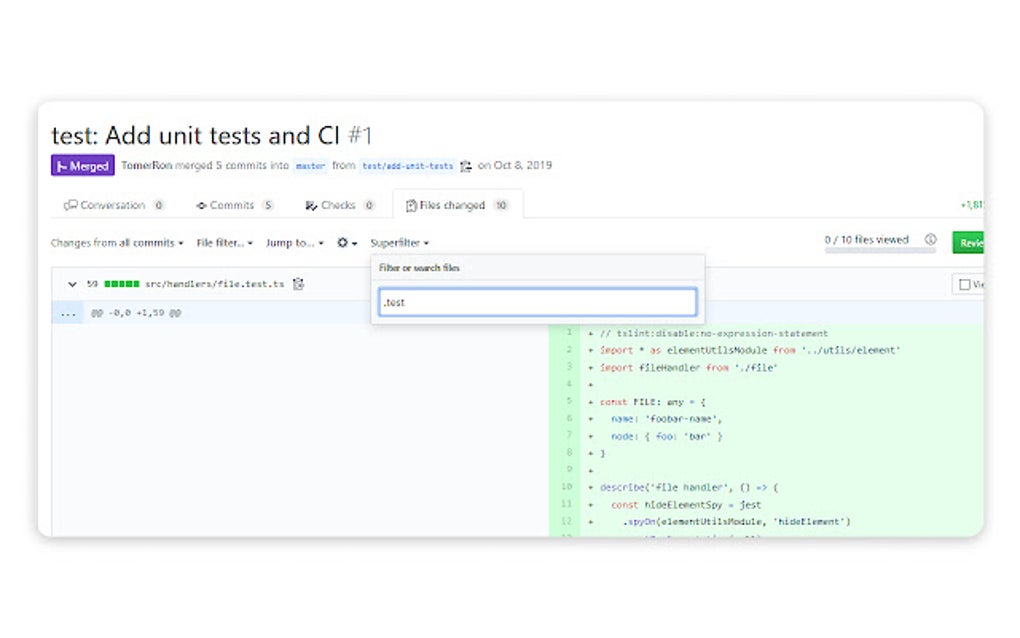Screen dimensions: 1020x638
Task: Toggle the Superfilter dropdown
Action: tap(399, 243)
